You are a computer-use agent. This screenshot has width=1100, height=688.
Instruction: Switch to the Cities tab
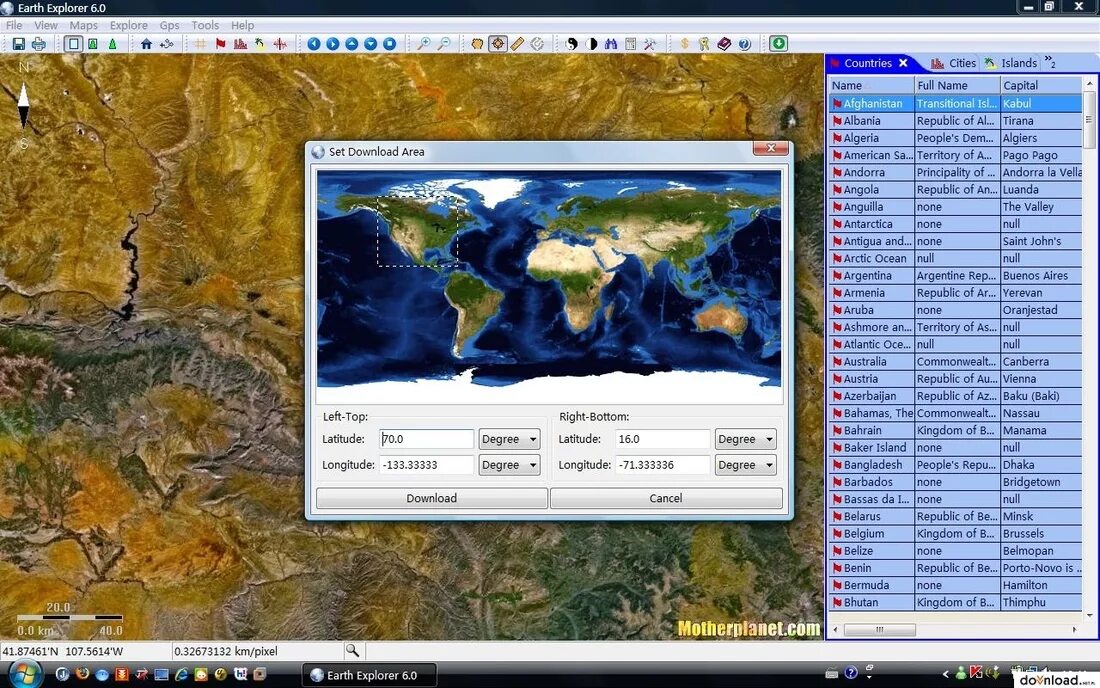pyautogui.click(x=953, y=63)
